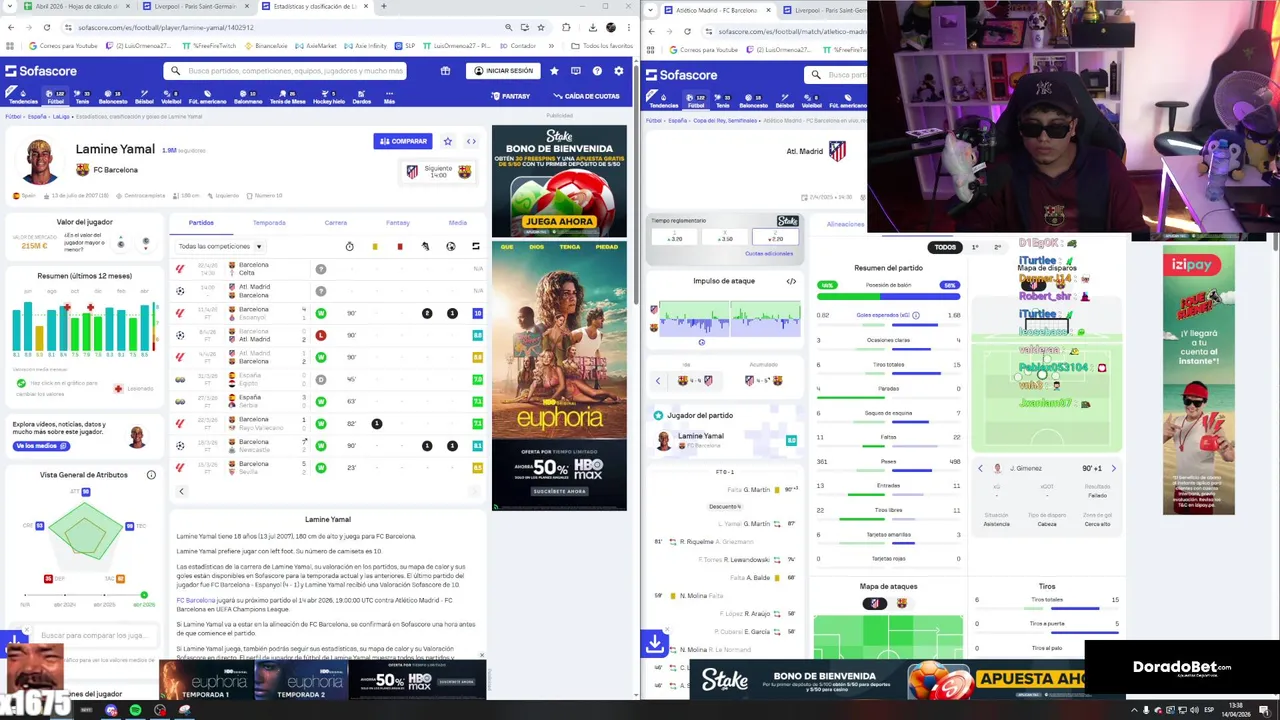Expand Todas las competiciones dropdown
Viewport: 1280px width, 720px height.
pos(220,246)
